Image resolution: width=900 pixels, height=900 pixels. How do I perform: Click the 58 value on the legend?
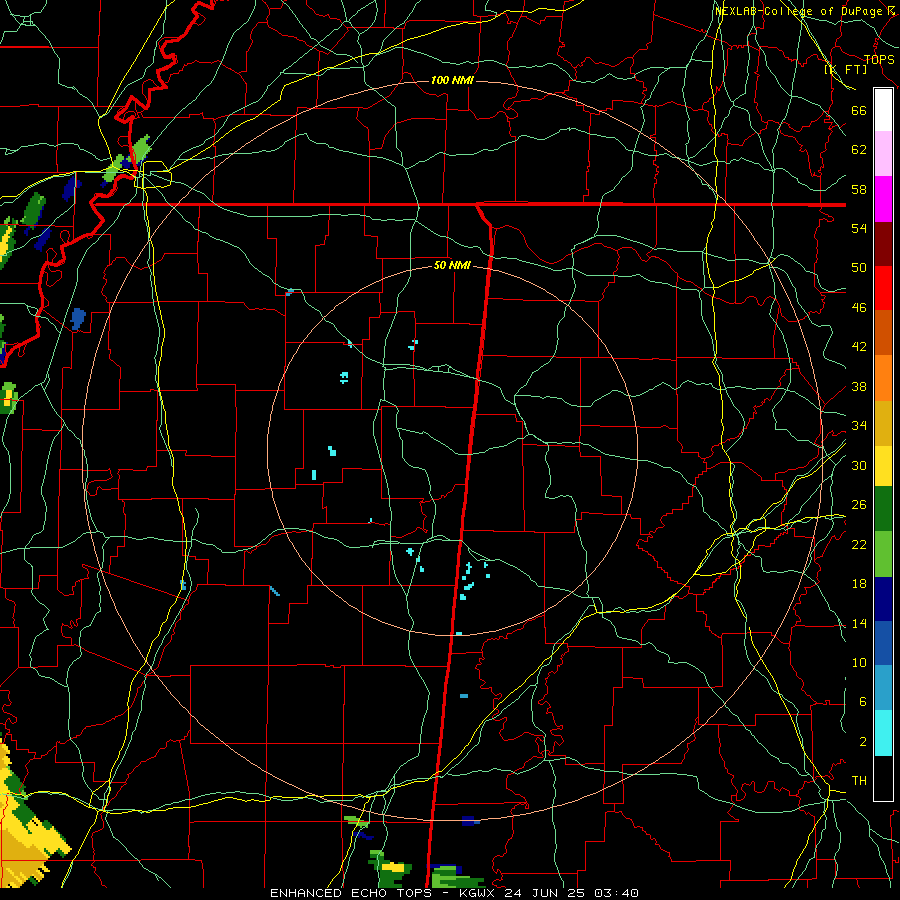(x=859, y=189)
